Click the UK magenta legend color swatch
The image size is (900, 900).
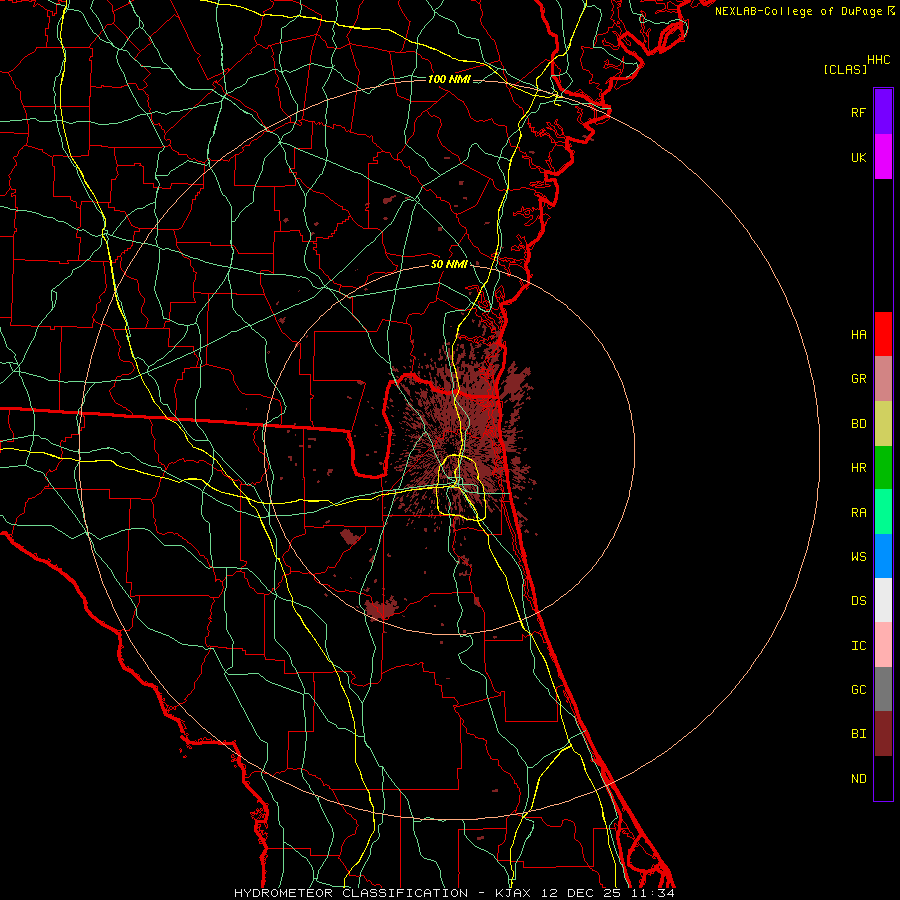coord(883,157)
